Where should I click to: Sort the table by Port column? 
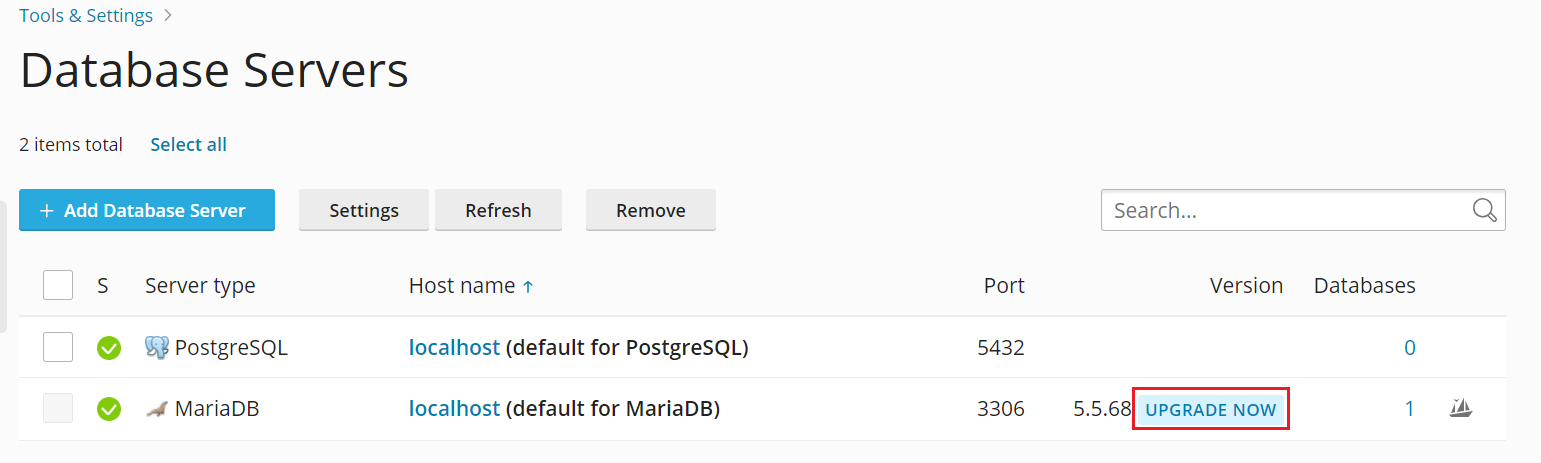pyautogui.click(x=1003, y=286)
